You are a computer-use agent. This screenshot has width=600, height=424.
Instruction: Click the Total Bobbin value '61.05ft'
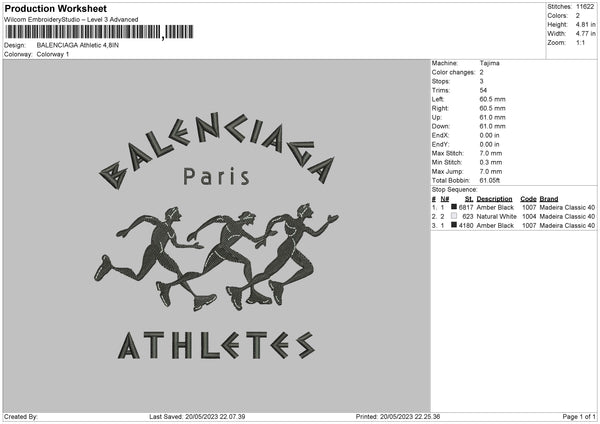(x=489, y=181)
